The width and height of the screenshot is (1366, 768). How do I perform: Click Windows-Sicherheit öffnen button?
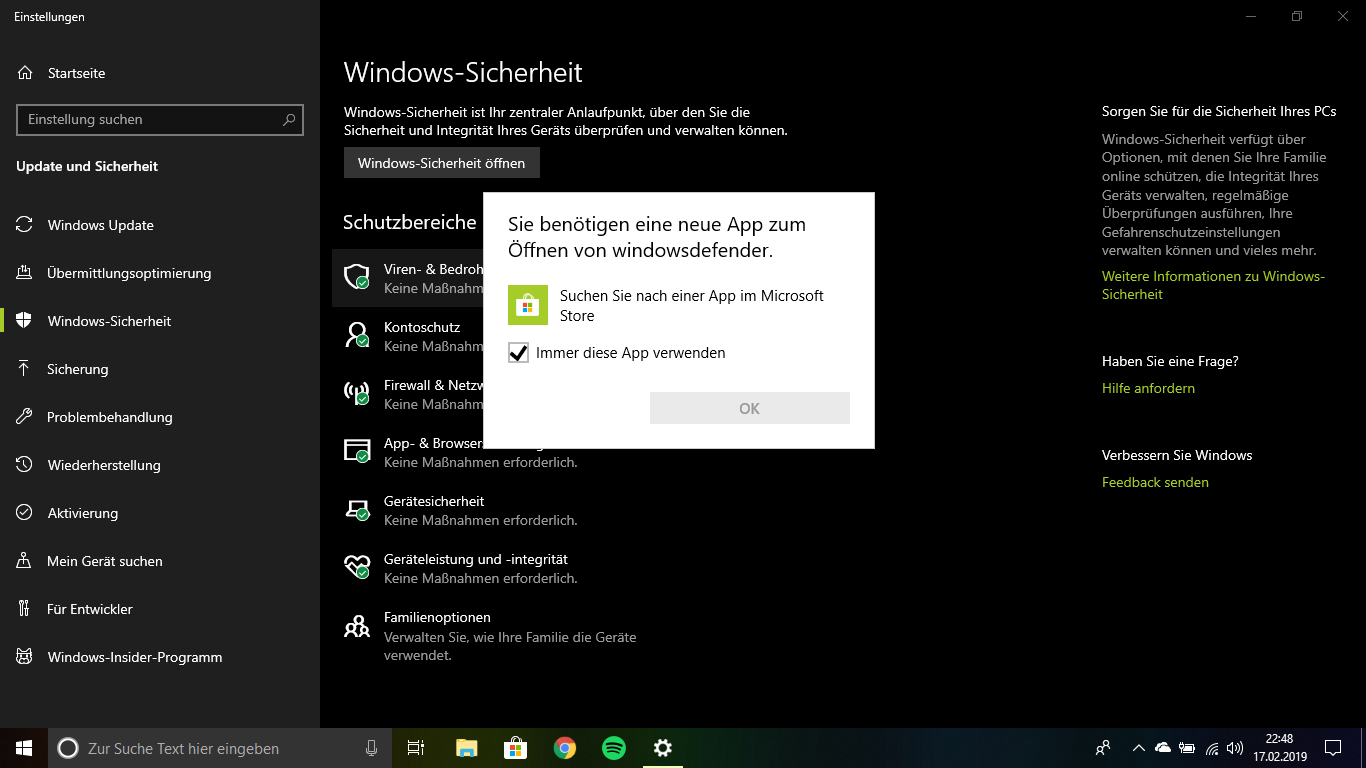442,163
